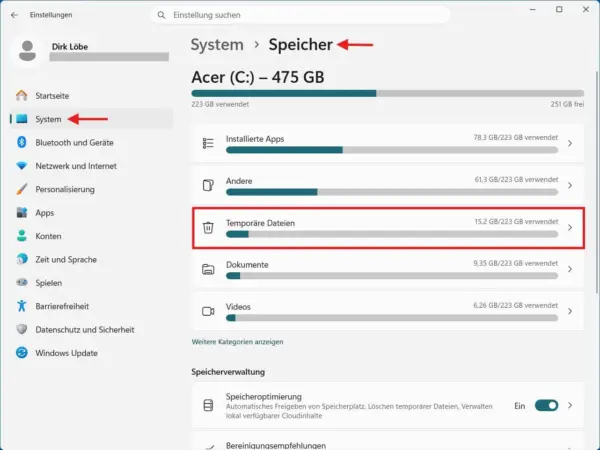Click the 15,2 GB/223 GB verwendet value
The height and width of the screenshot is (450, 600).
(516, 222)
